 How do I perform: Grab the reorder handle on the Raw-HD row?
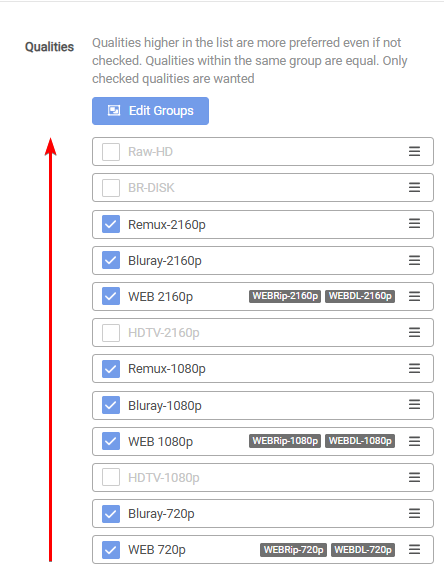pyautogui.click(x=414, y=151)
